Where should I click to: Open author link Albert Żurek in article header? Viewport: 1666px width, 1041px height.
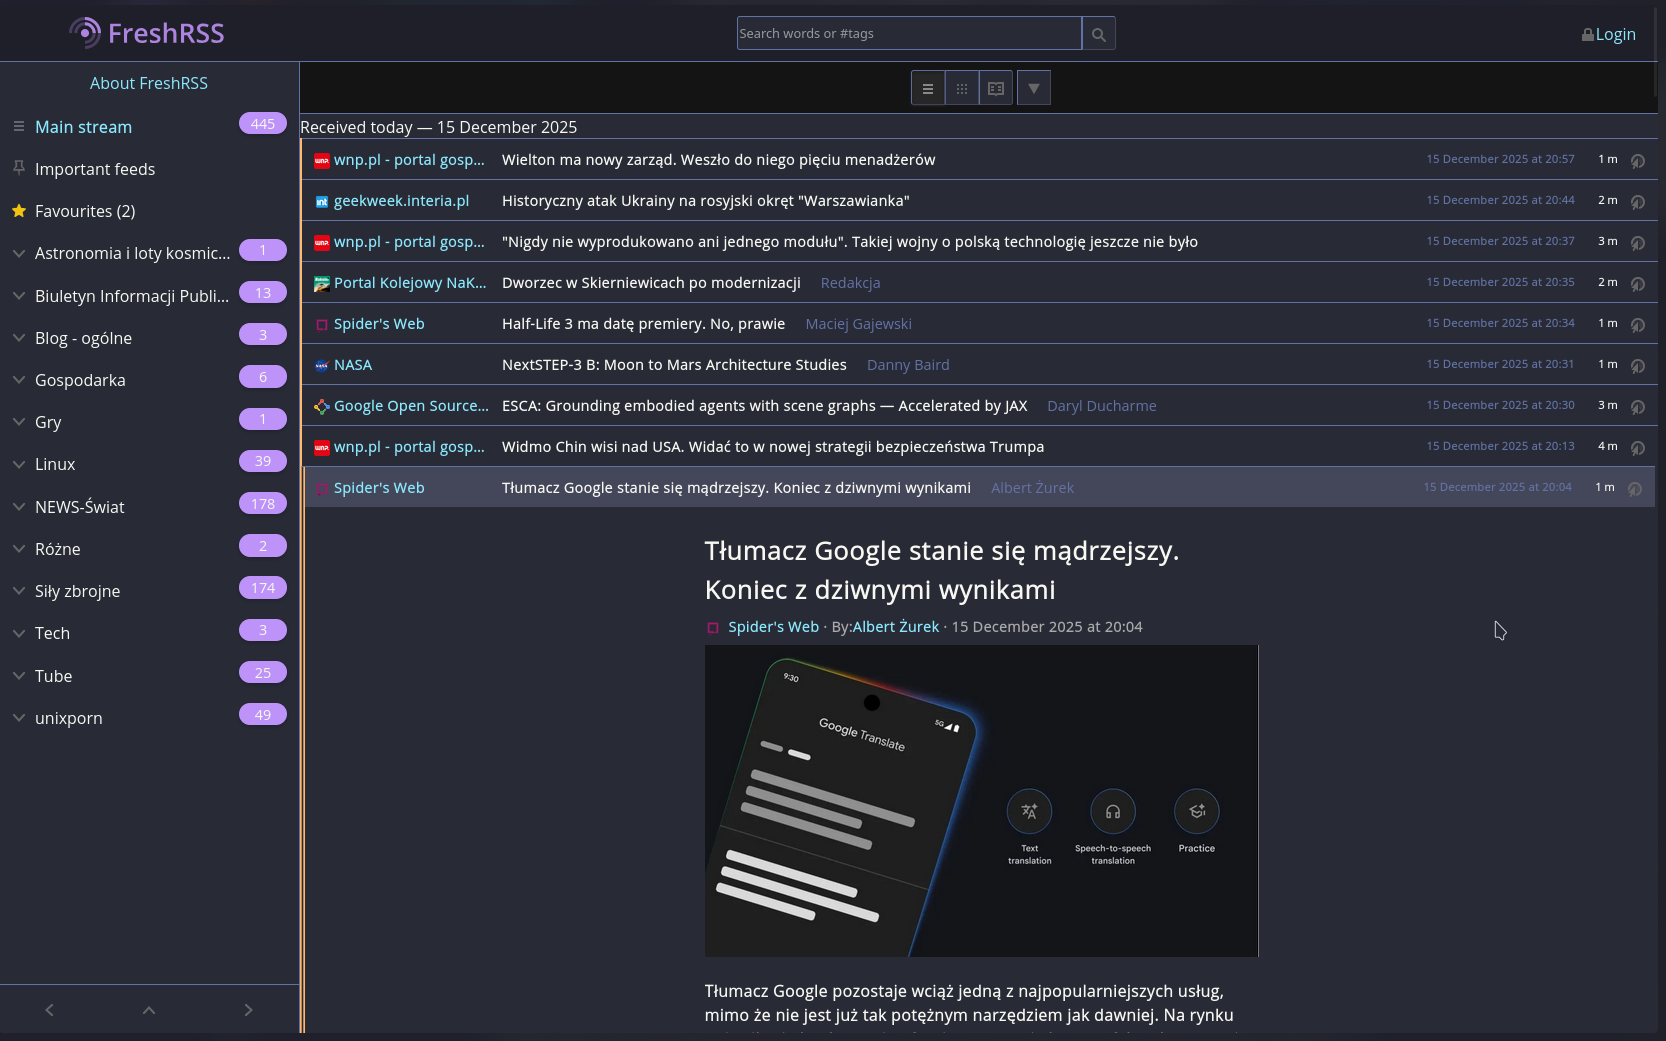click(x=896, y=627)
